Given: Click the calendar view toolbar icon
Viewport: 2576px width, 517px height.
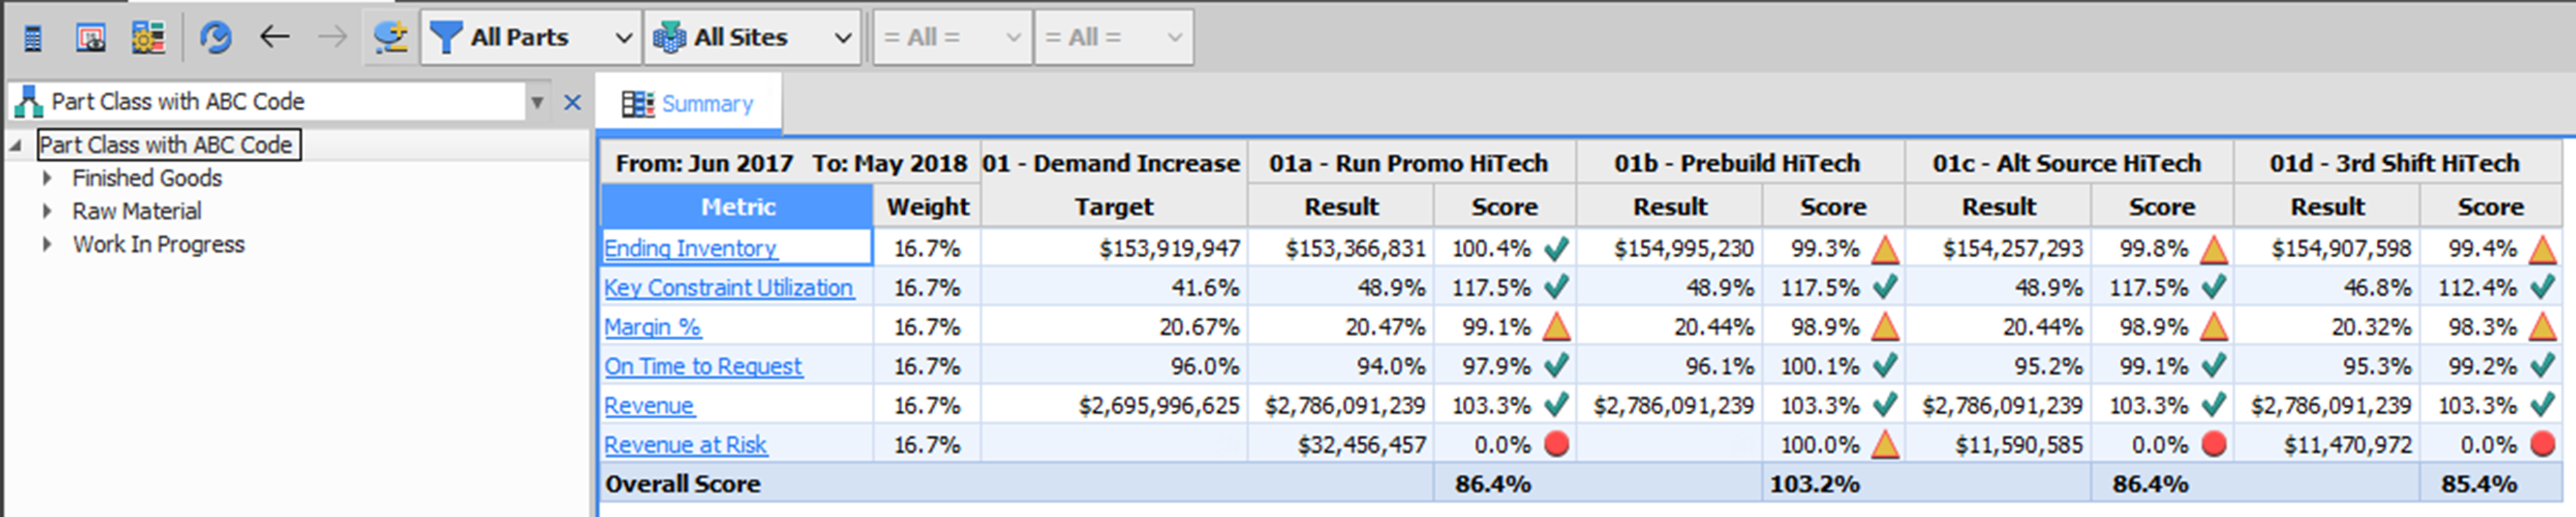Looking at the screenshot, I should (x=91, y=38).
